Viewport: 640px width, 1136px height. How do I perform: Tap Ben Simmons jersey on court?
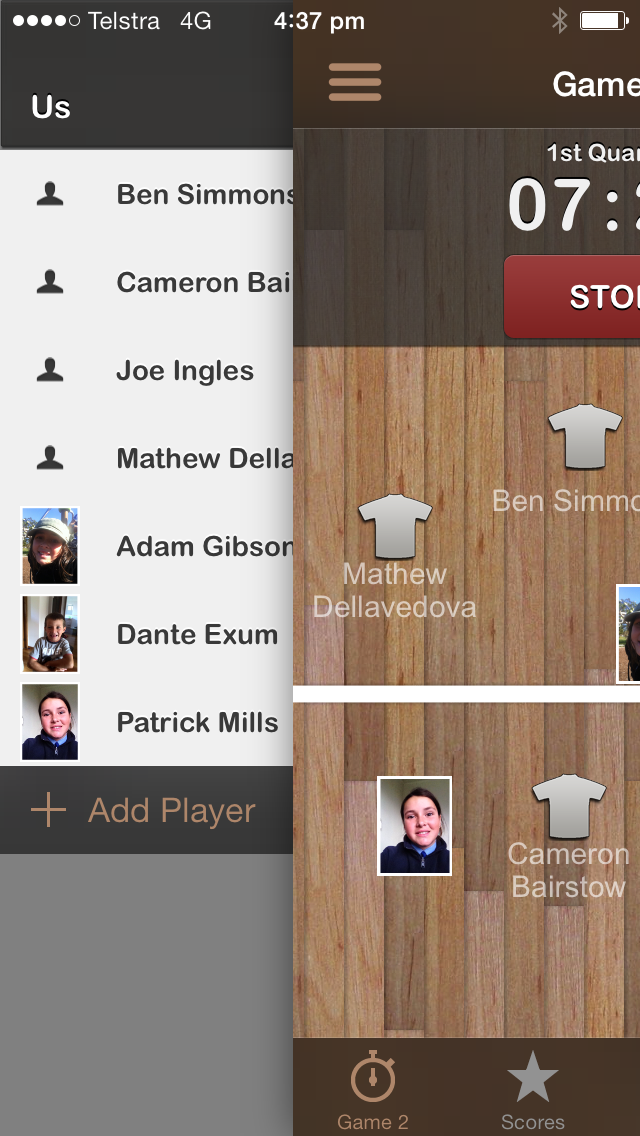(585, 437)
